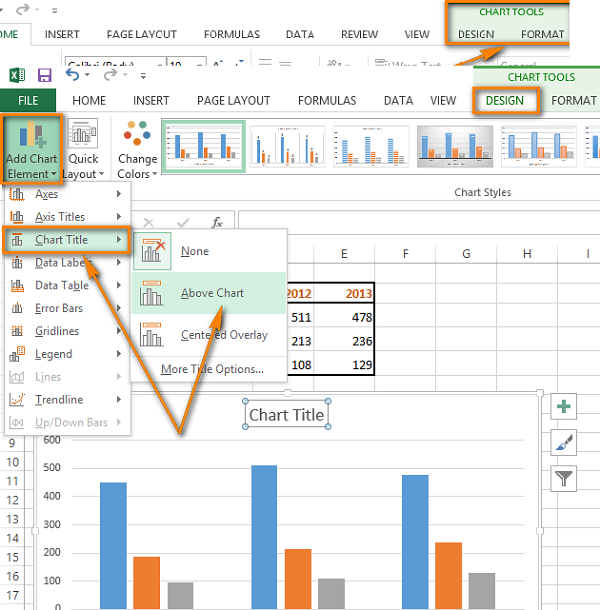
Task: Click the Save icon in quick access toolbar
Action: (x=44, y=76)
